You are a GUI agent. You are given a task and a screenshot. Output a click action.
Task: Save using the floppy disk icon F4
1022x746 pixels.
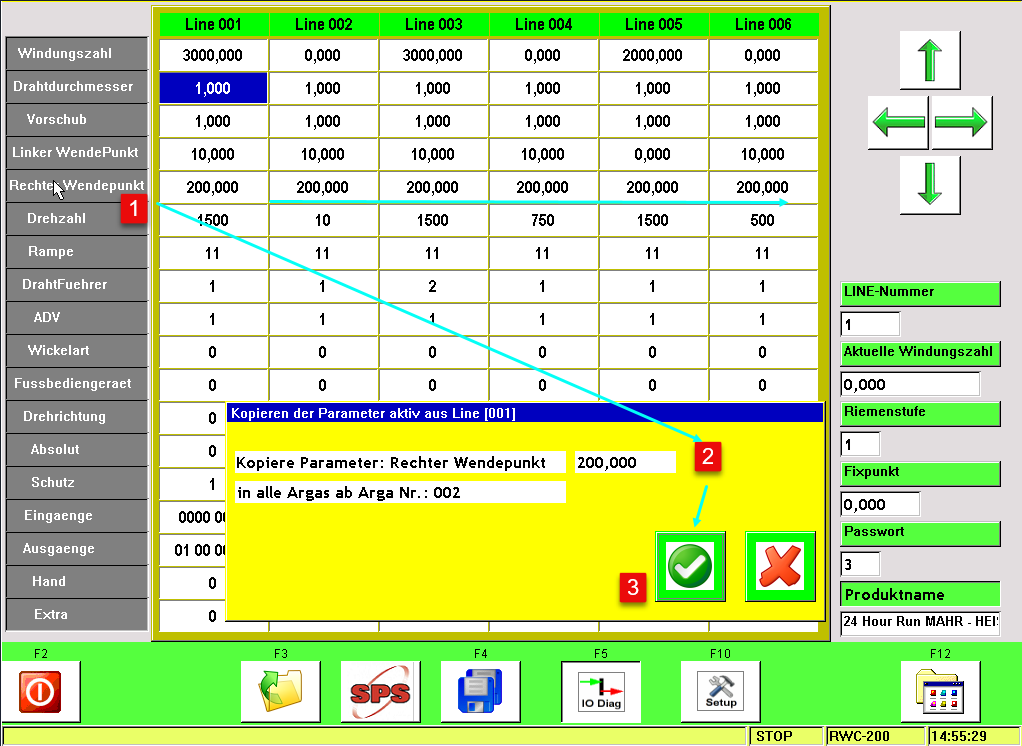click(x=481, y=691)
